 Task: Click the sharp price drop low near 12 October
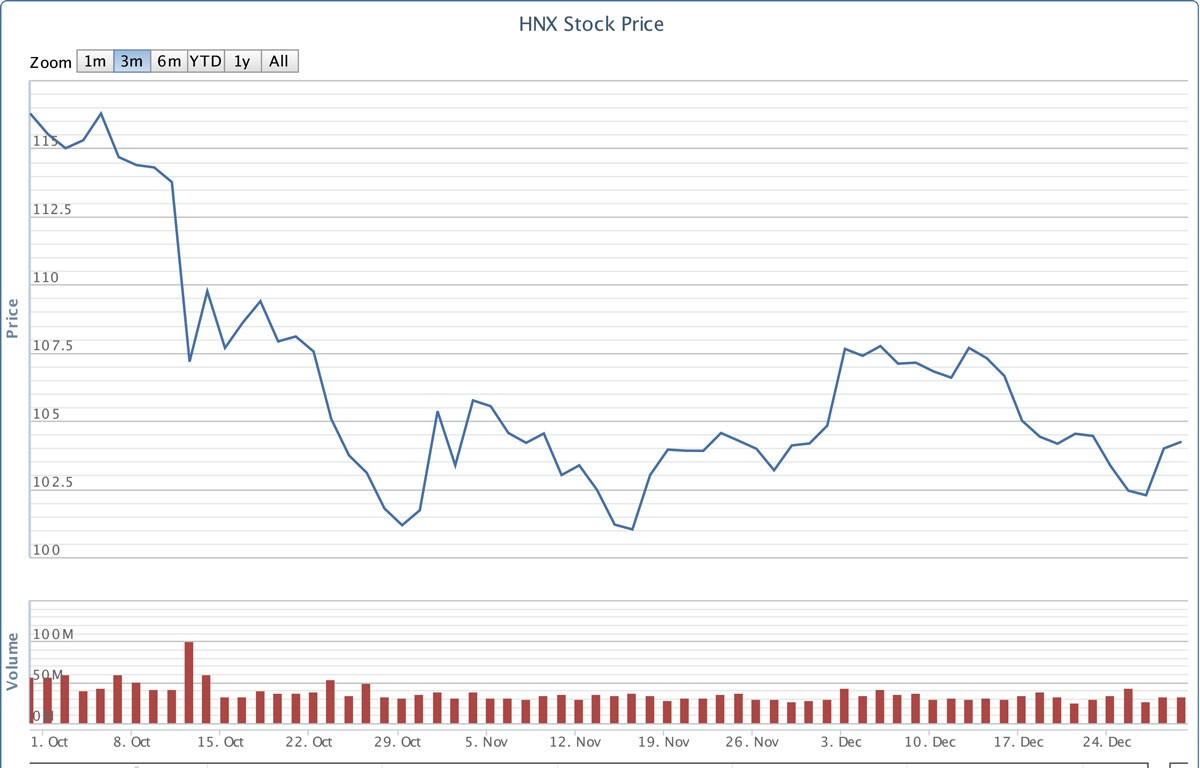point(190,360)
